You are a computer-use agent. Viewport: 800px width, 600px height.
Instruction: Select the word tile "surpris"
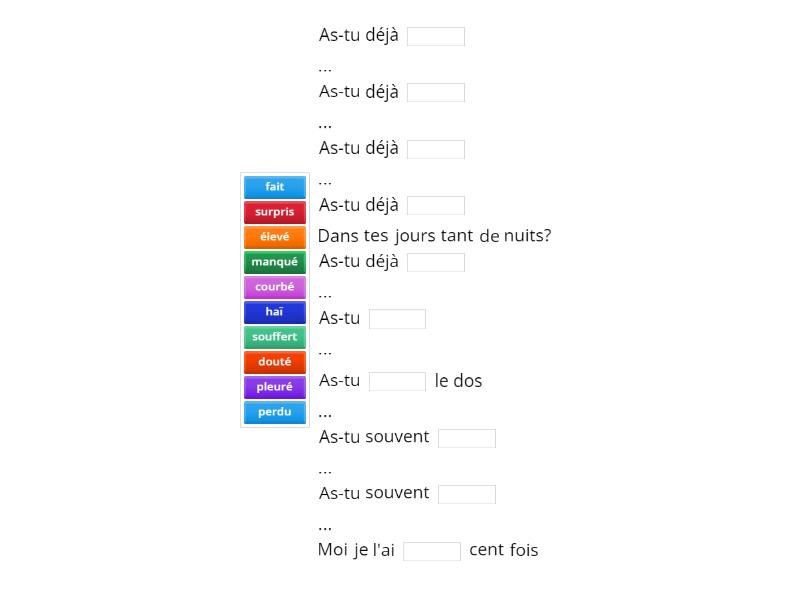[274, 212]
